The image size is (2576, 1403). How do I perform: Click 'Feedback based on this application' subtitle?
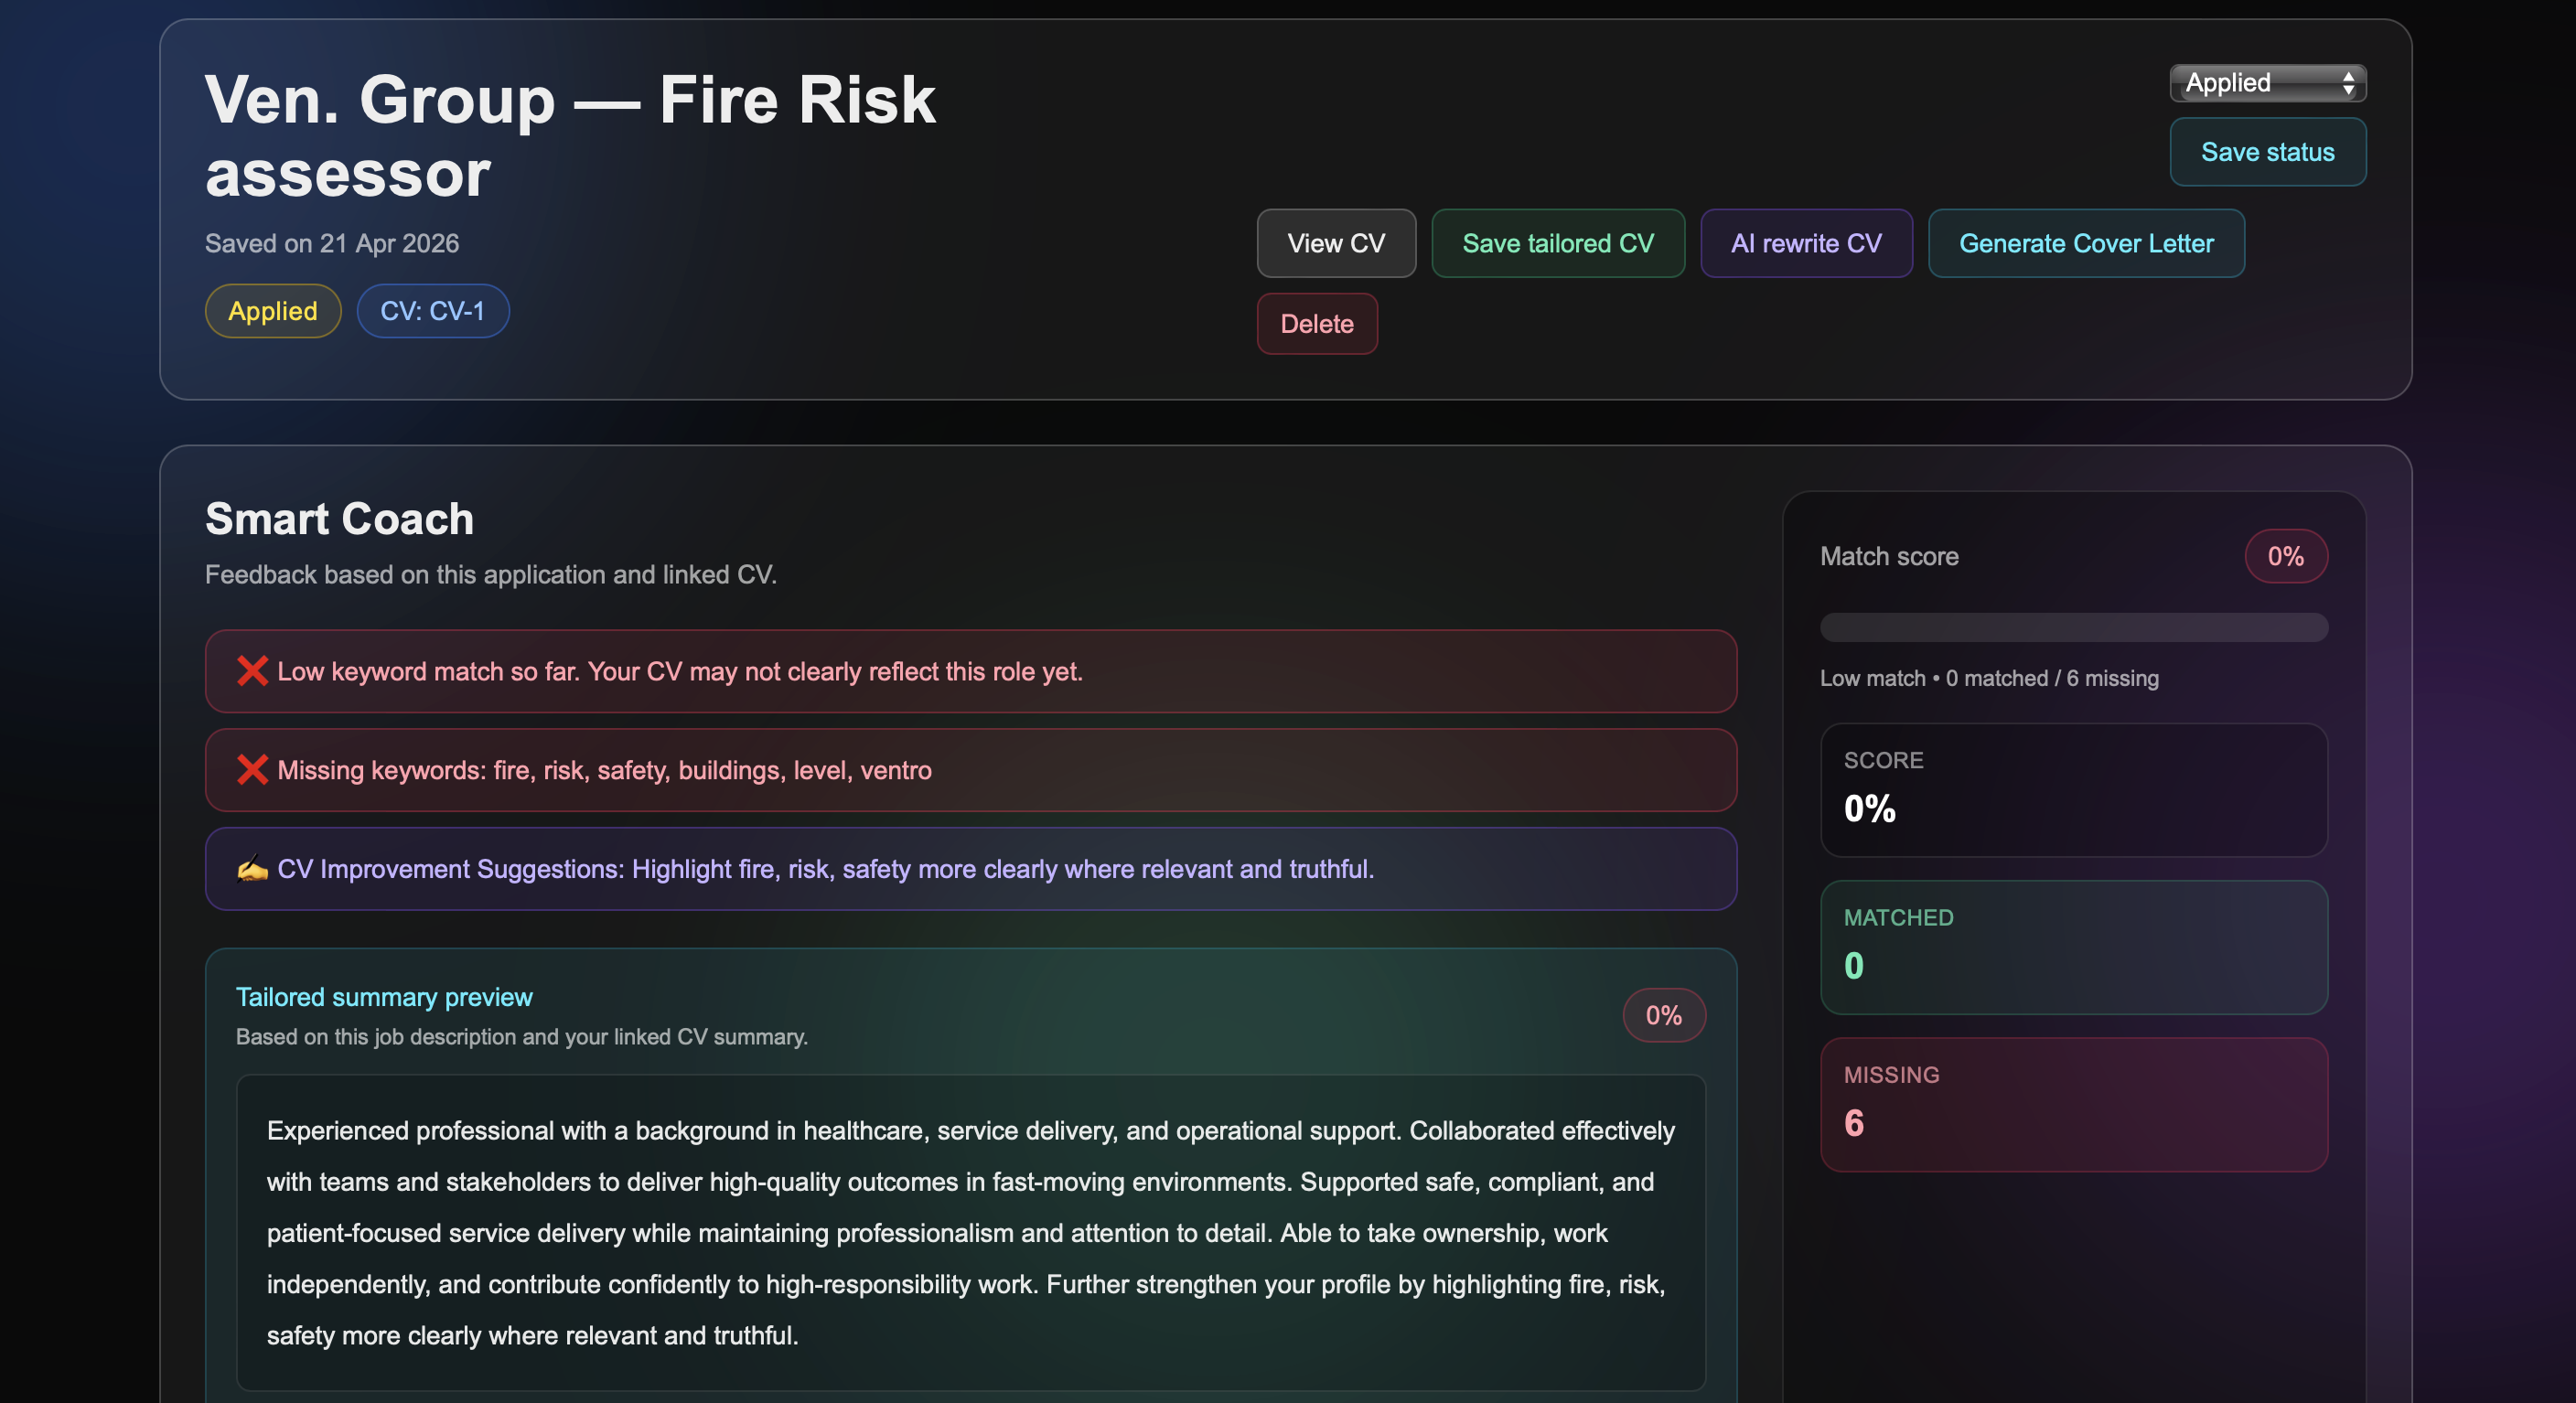(491, 575)
